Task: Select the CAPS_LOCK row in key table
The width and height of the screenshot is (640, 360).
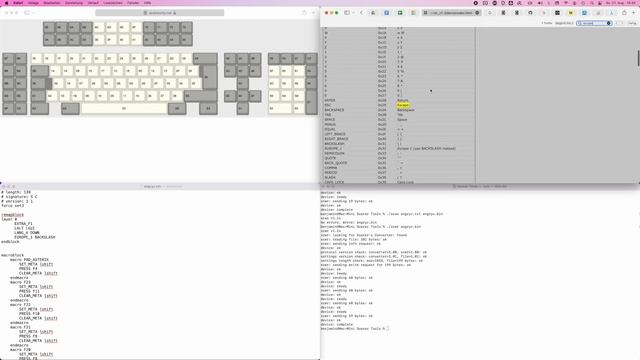Action: (x=399, y=182)
